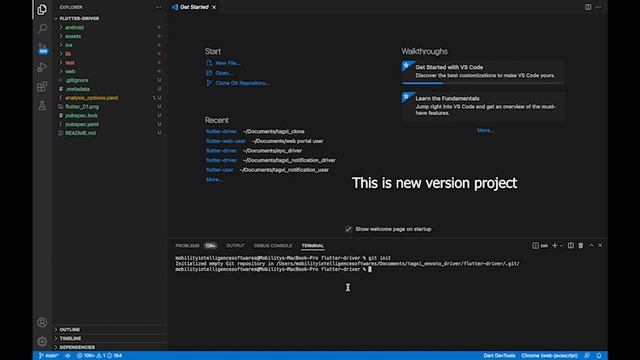Split the editor to the right
This screenshot has height=360, width=640.
coord(588,7)
